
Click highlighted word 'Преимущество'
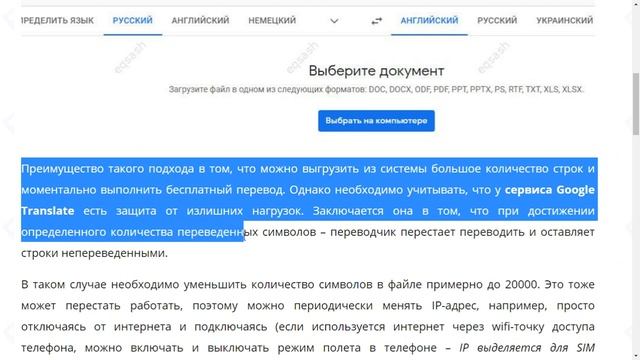(x=62, y=169)
